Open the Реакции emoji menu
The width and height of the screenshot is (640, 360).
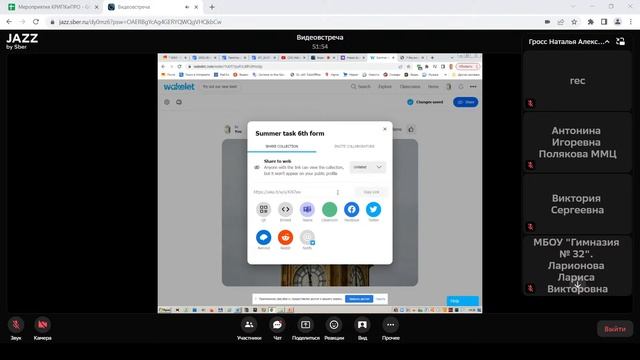(x=334, y=325)
